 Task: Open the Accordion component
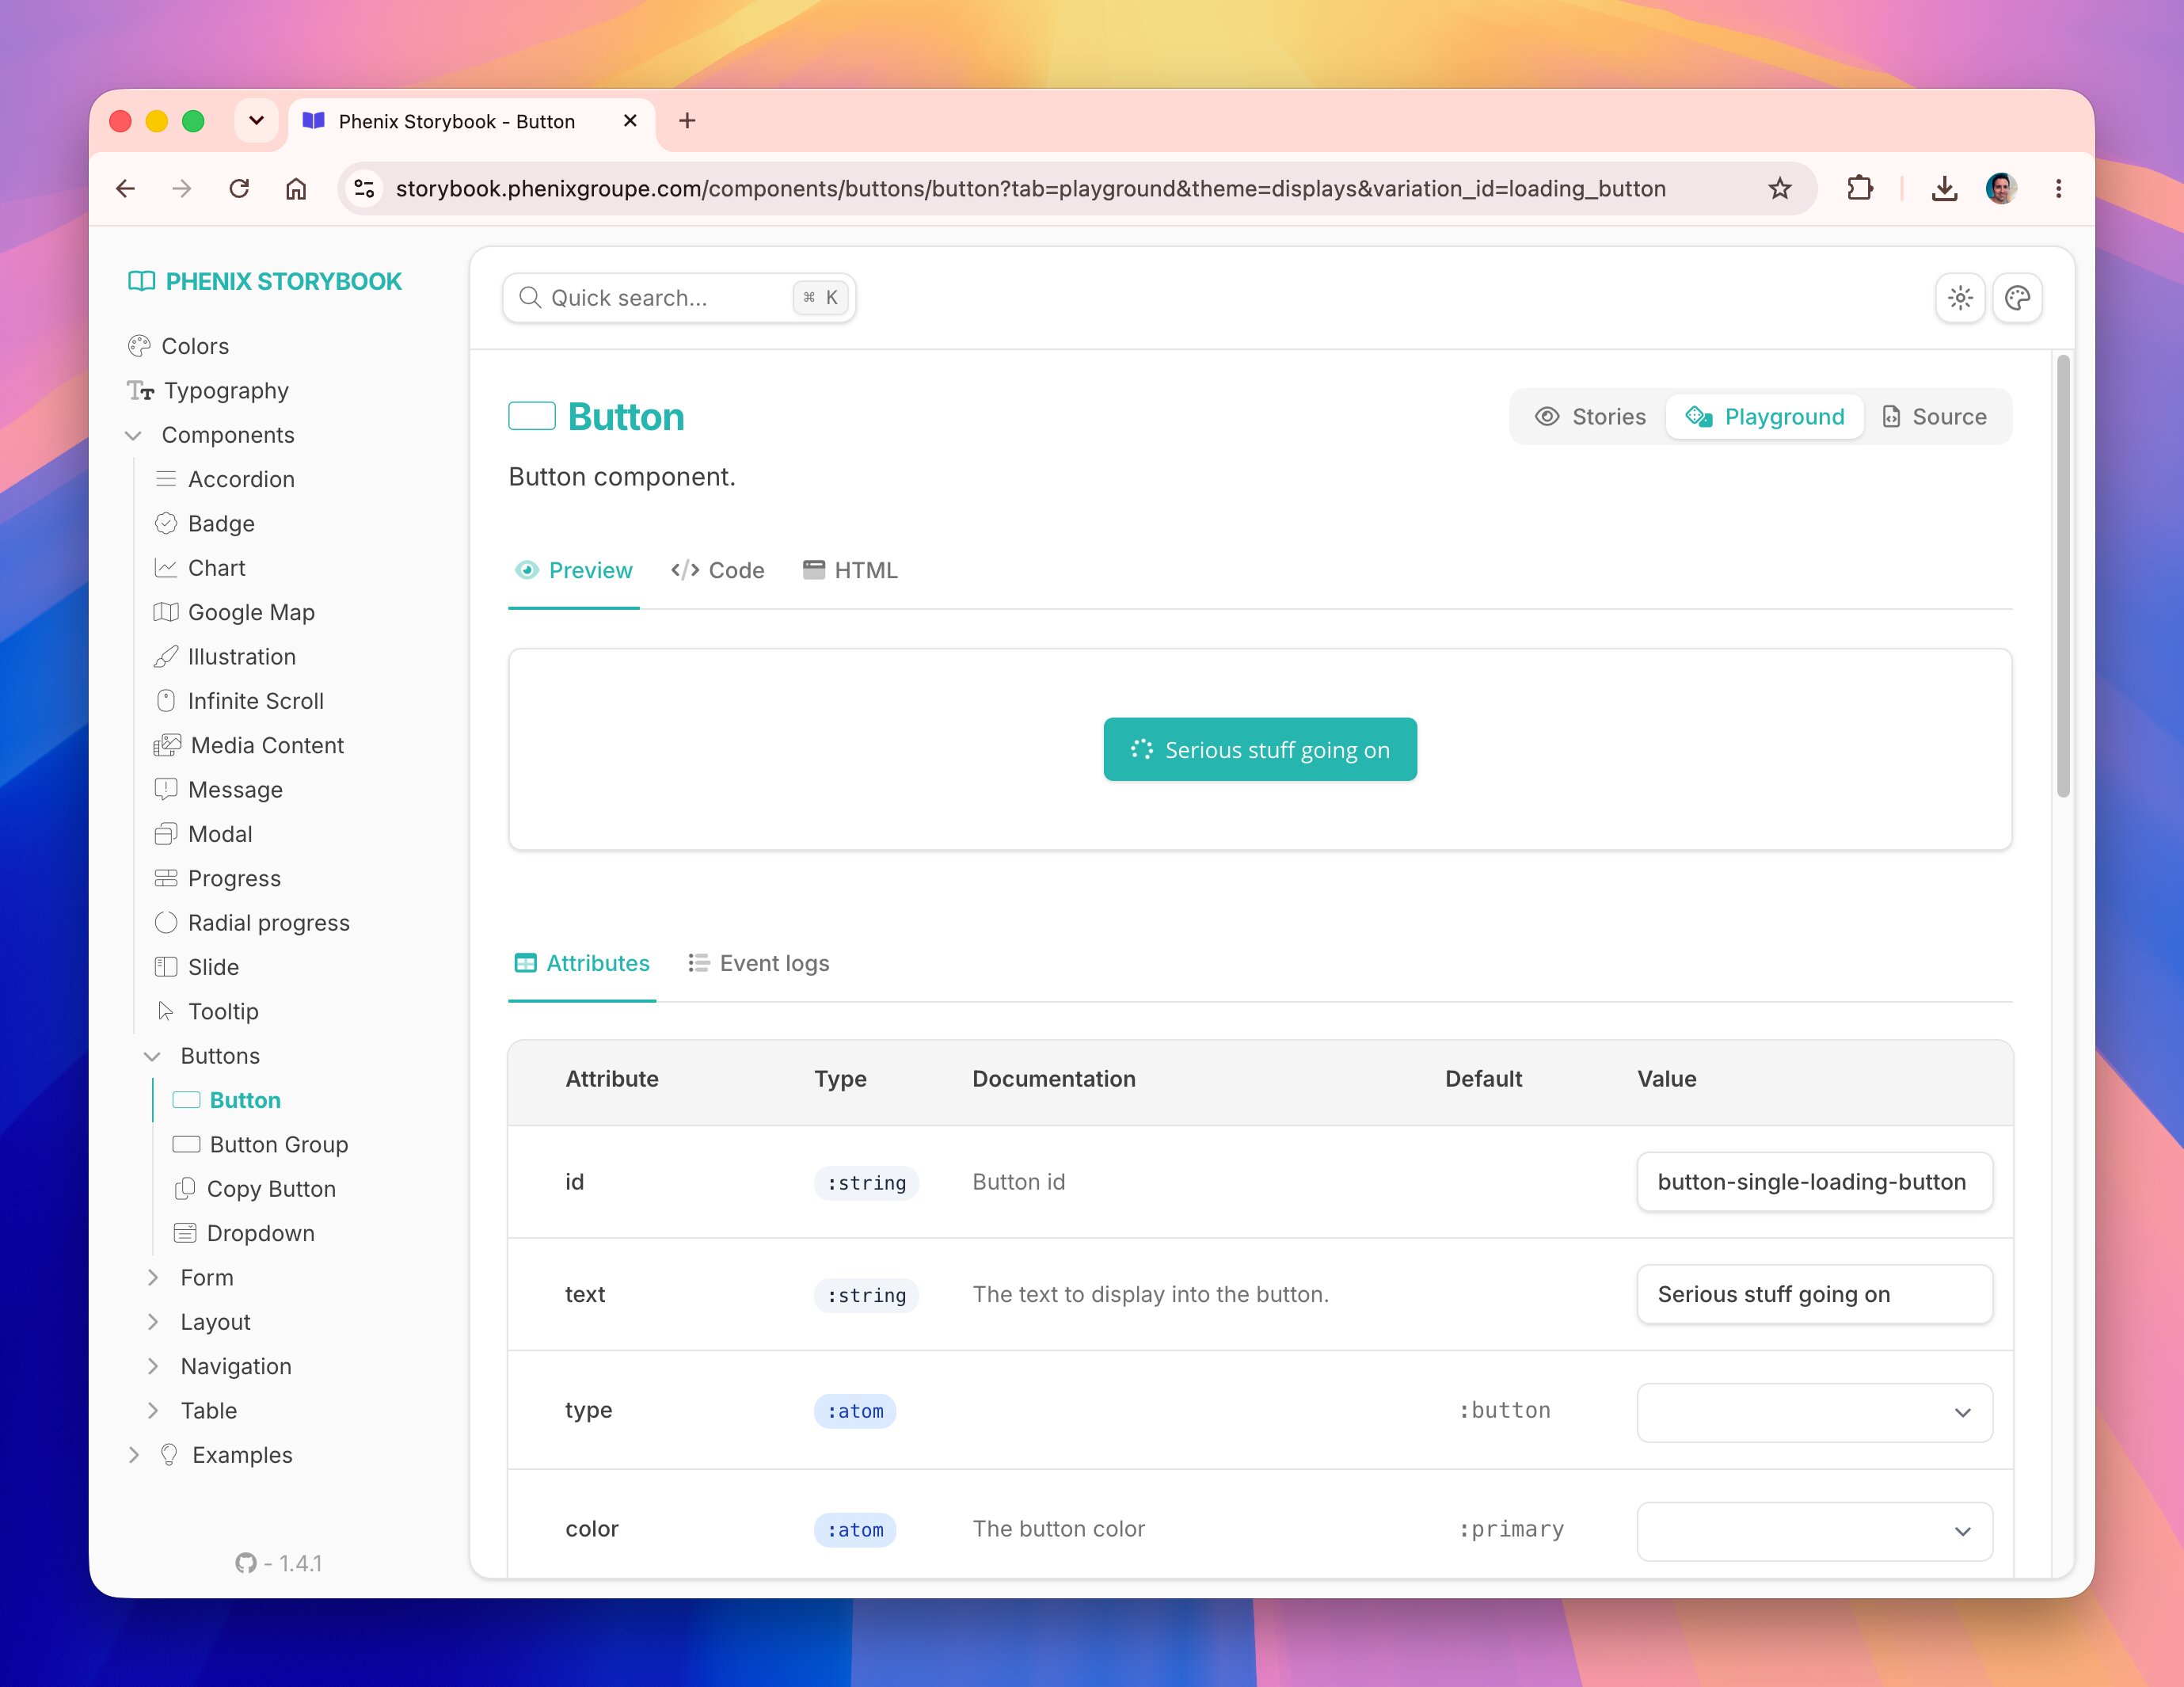(x=241, y=479)
